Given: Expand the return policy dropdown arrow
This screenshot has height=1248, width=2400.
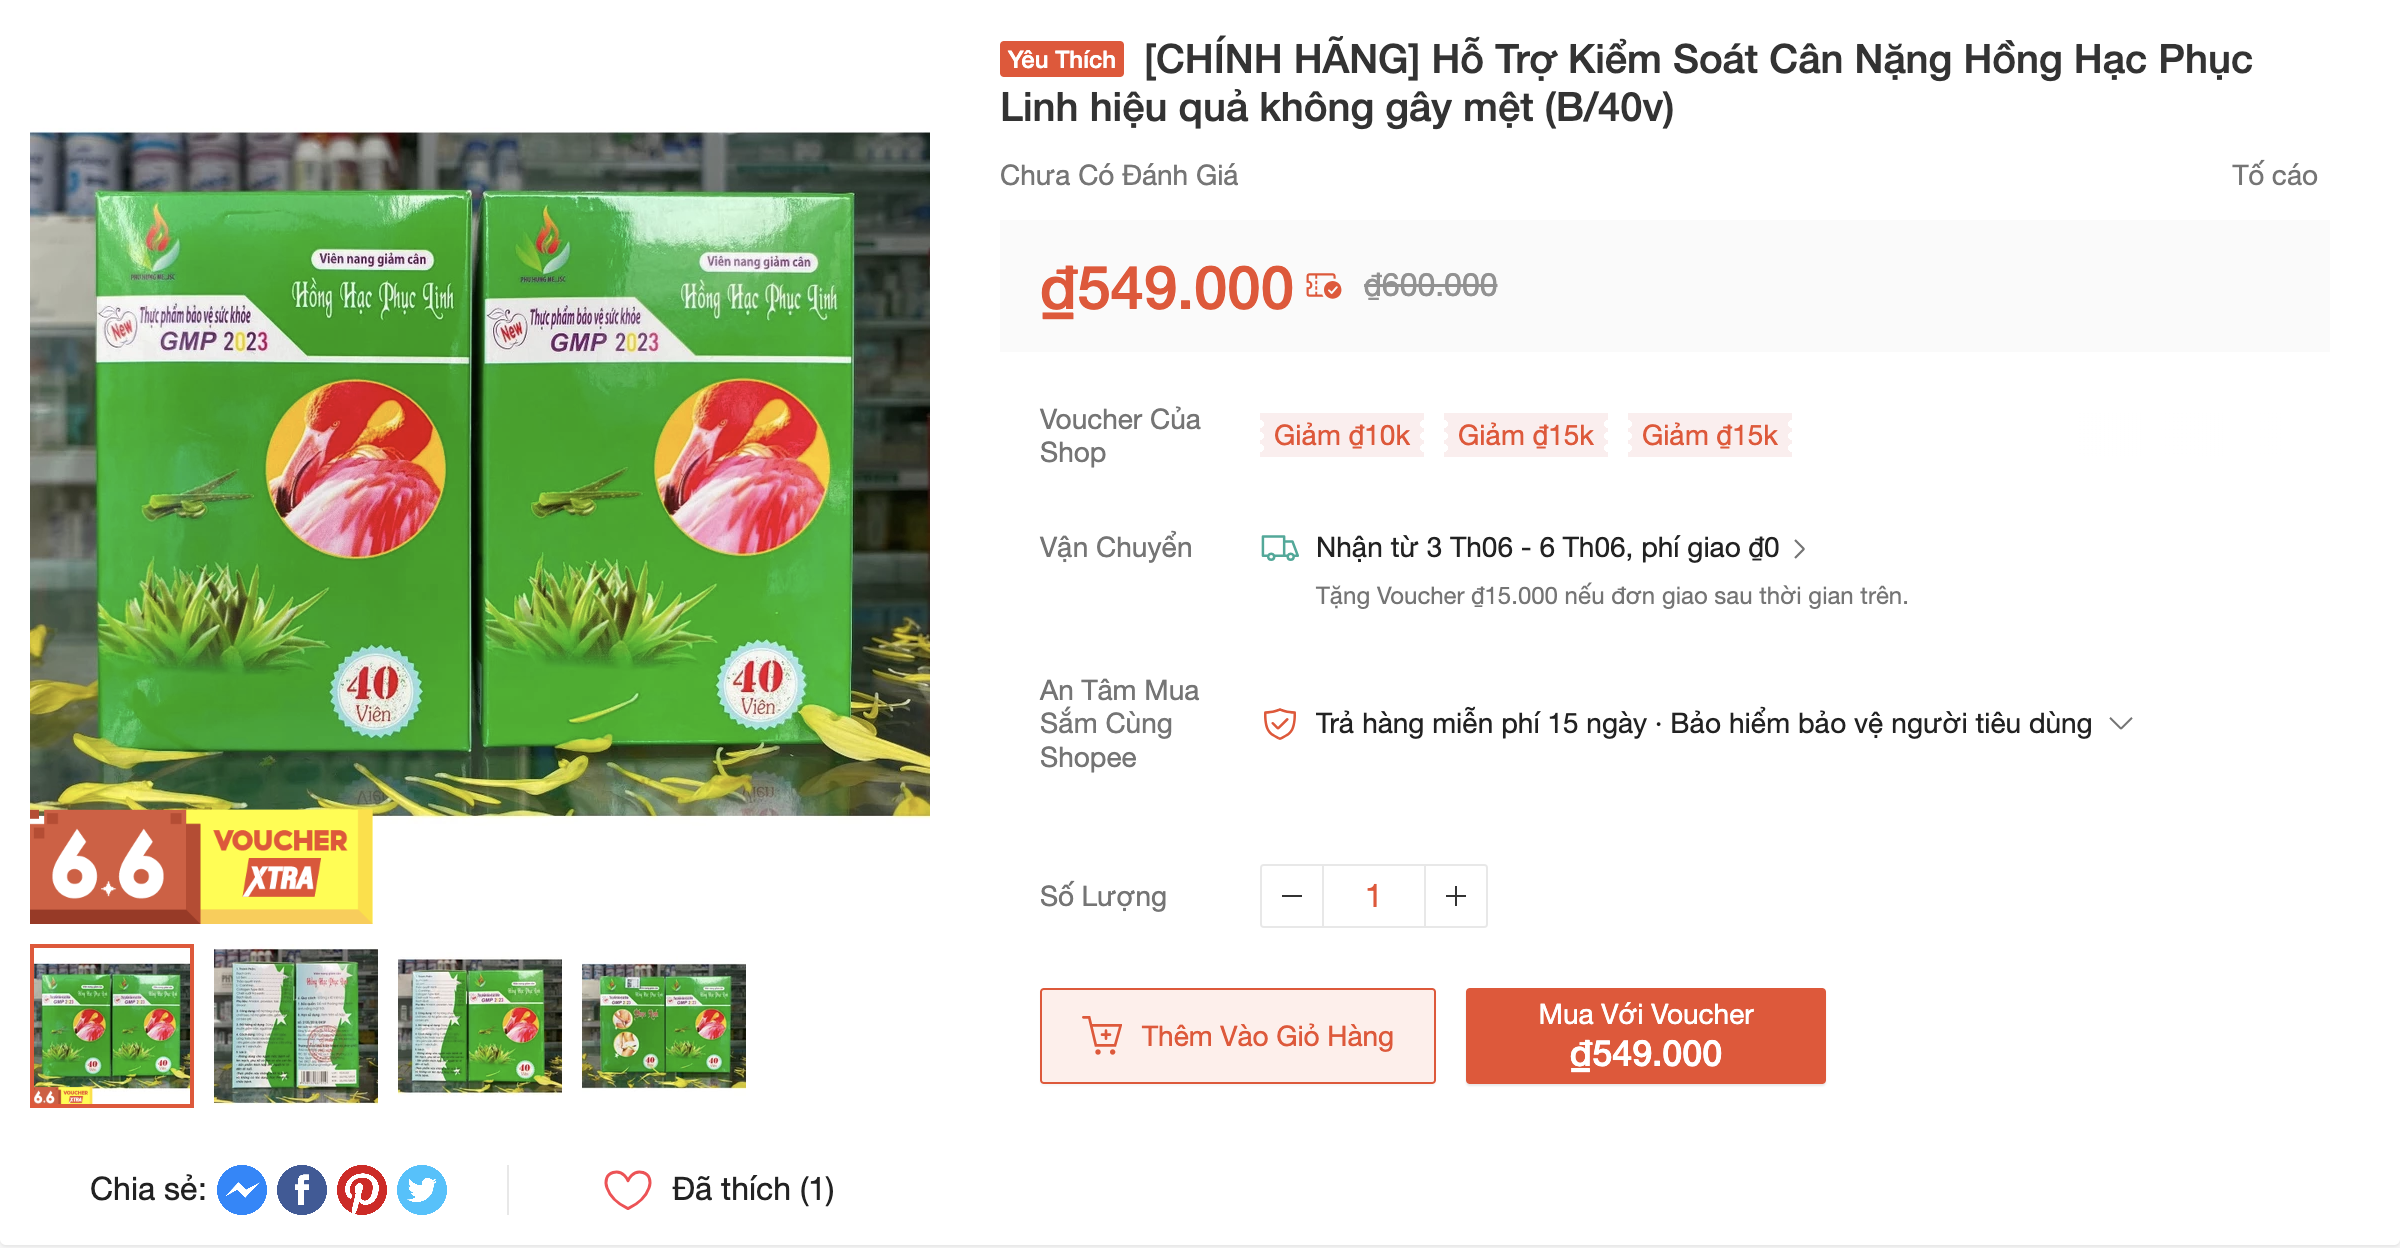Looking at the screenshot, I should click(2121, 723).
